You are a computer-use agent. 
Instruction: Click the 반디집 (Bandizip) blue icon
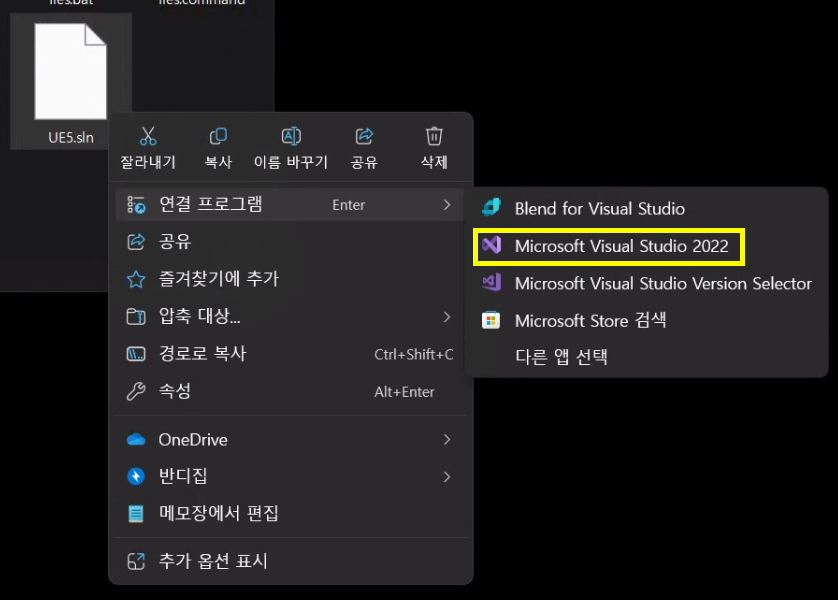136,476
